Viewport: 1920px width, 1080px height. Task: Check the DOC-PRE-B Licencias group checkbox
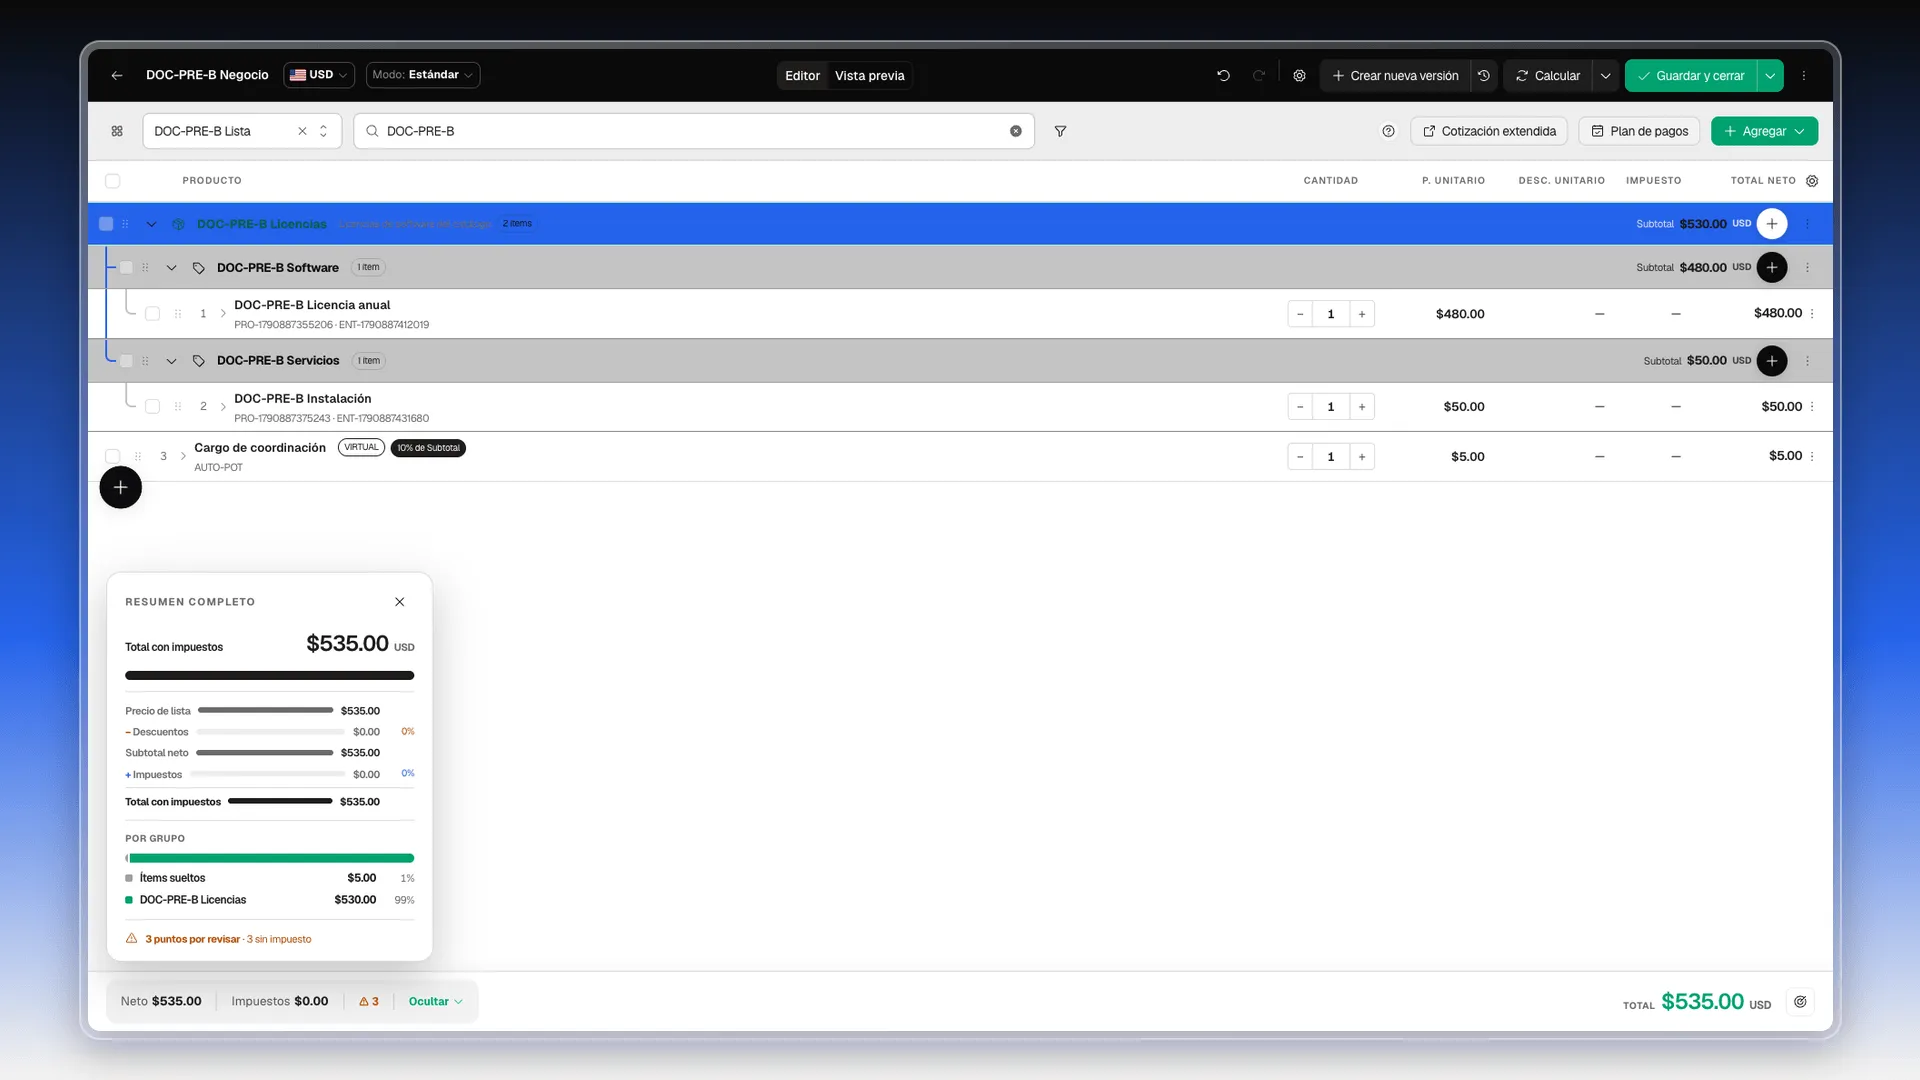click(x=106, y=224)
